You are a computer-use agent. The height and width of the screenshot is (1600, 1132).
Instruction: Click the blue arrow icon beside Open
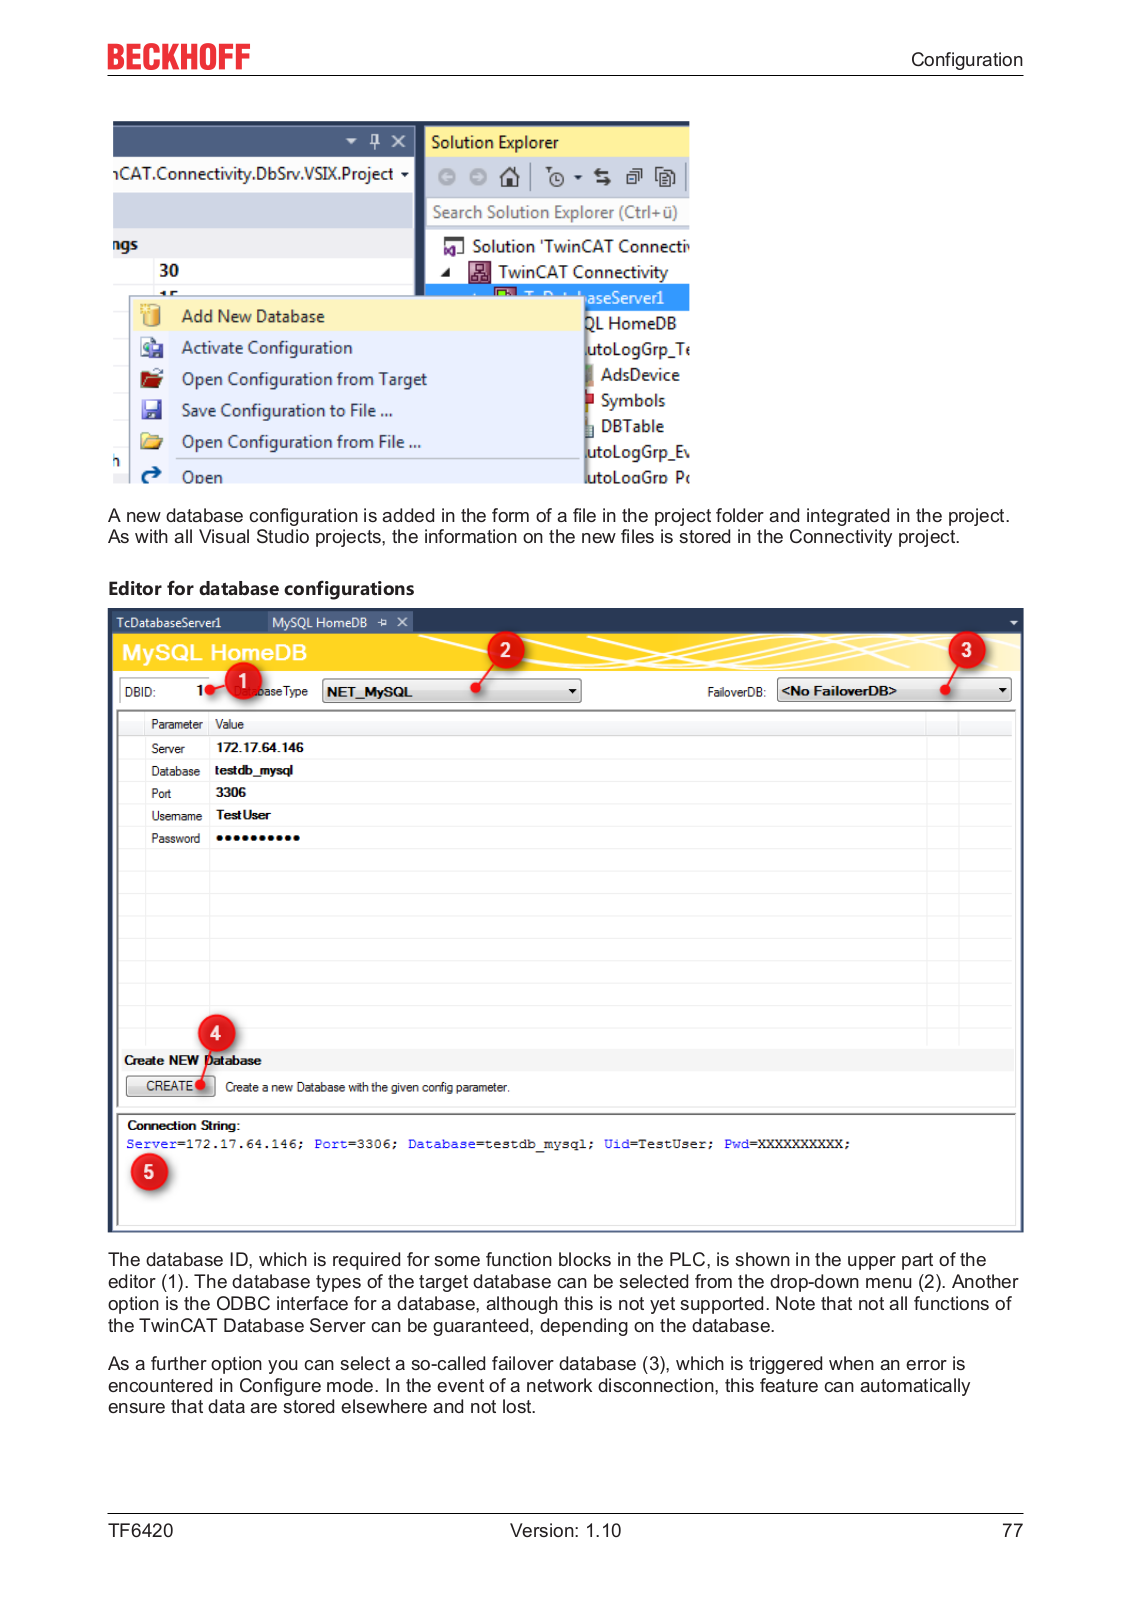click(151, 475)
